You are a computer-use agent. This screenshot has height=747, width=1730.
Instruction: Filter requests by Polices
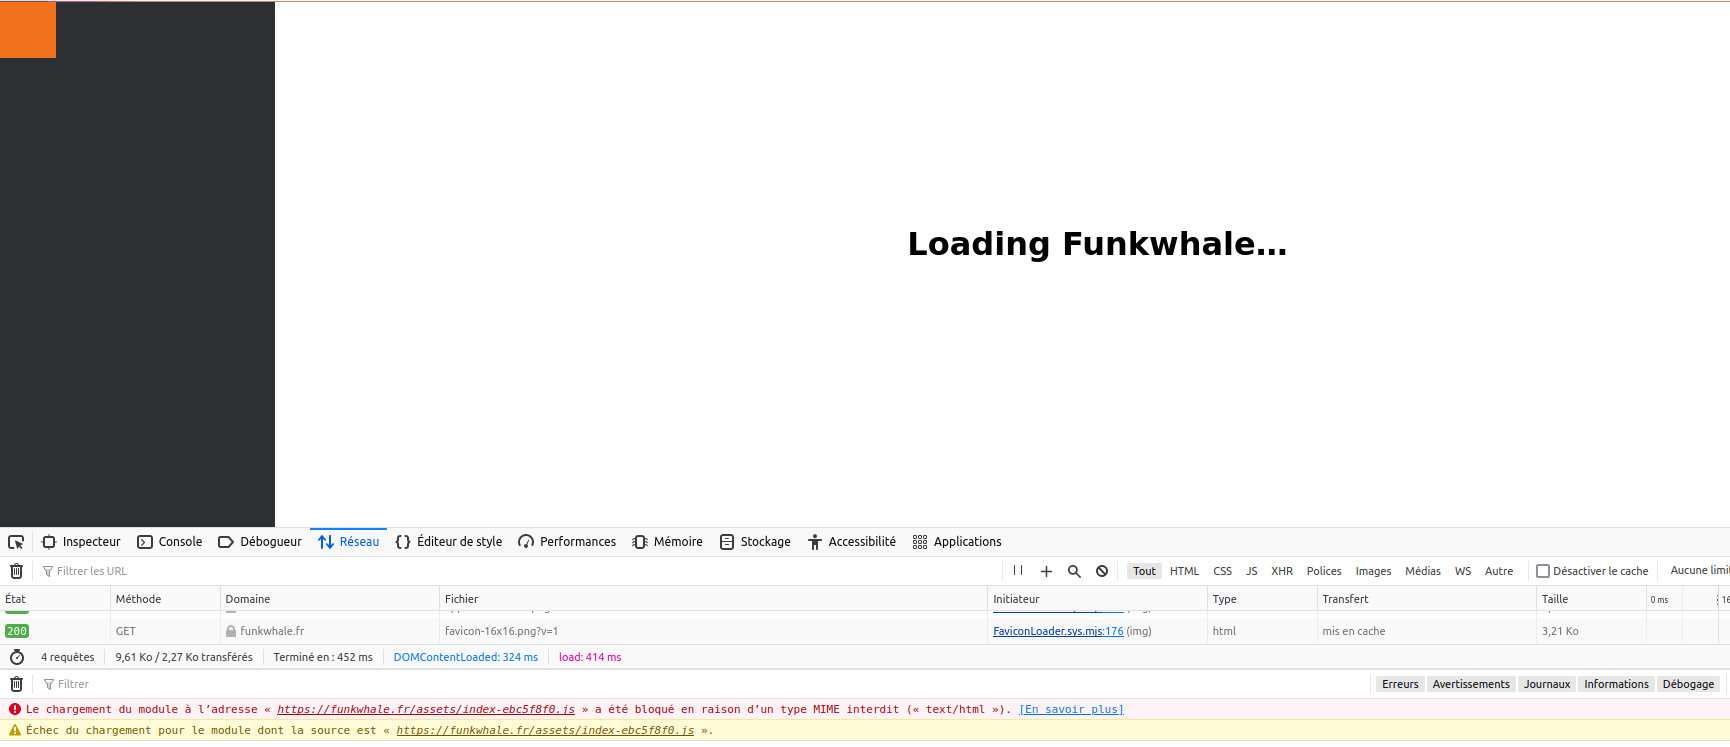(1324, 571)
